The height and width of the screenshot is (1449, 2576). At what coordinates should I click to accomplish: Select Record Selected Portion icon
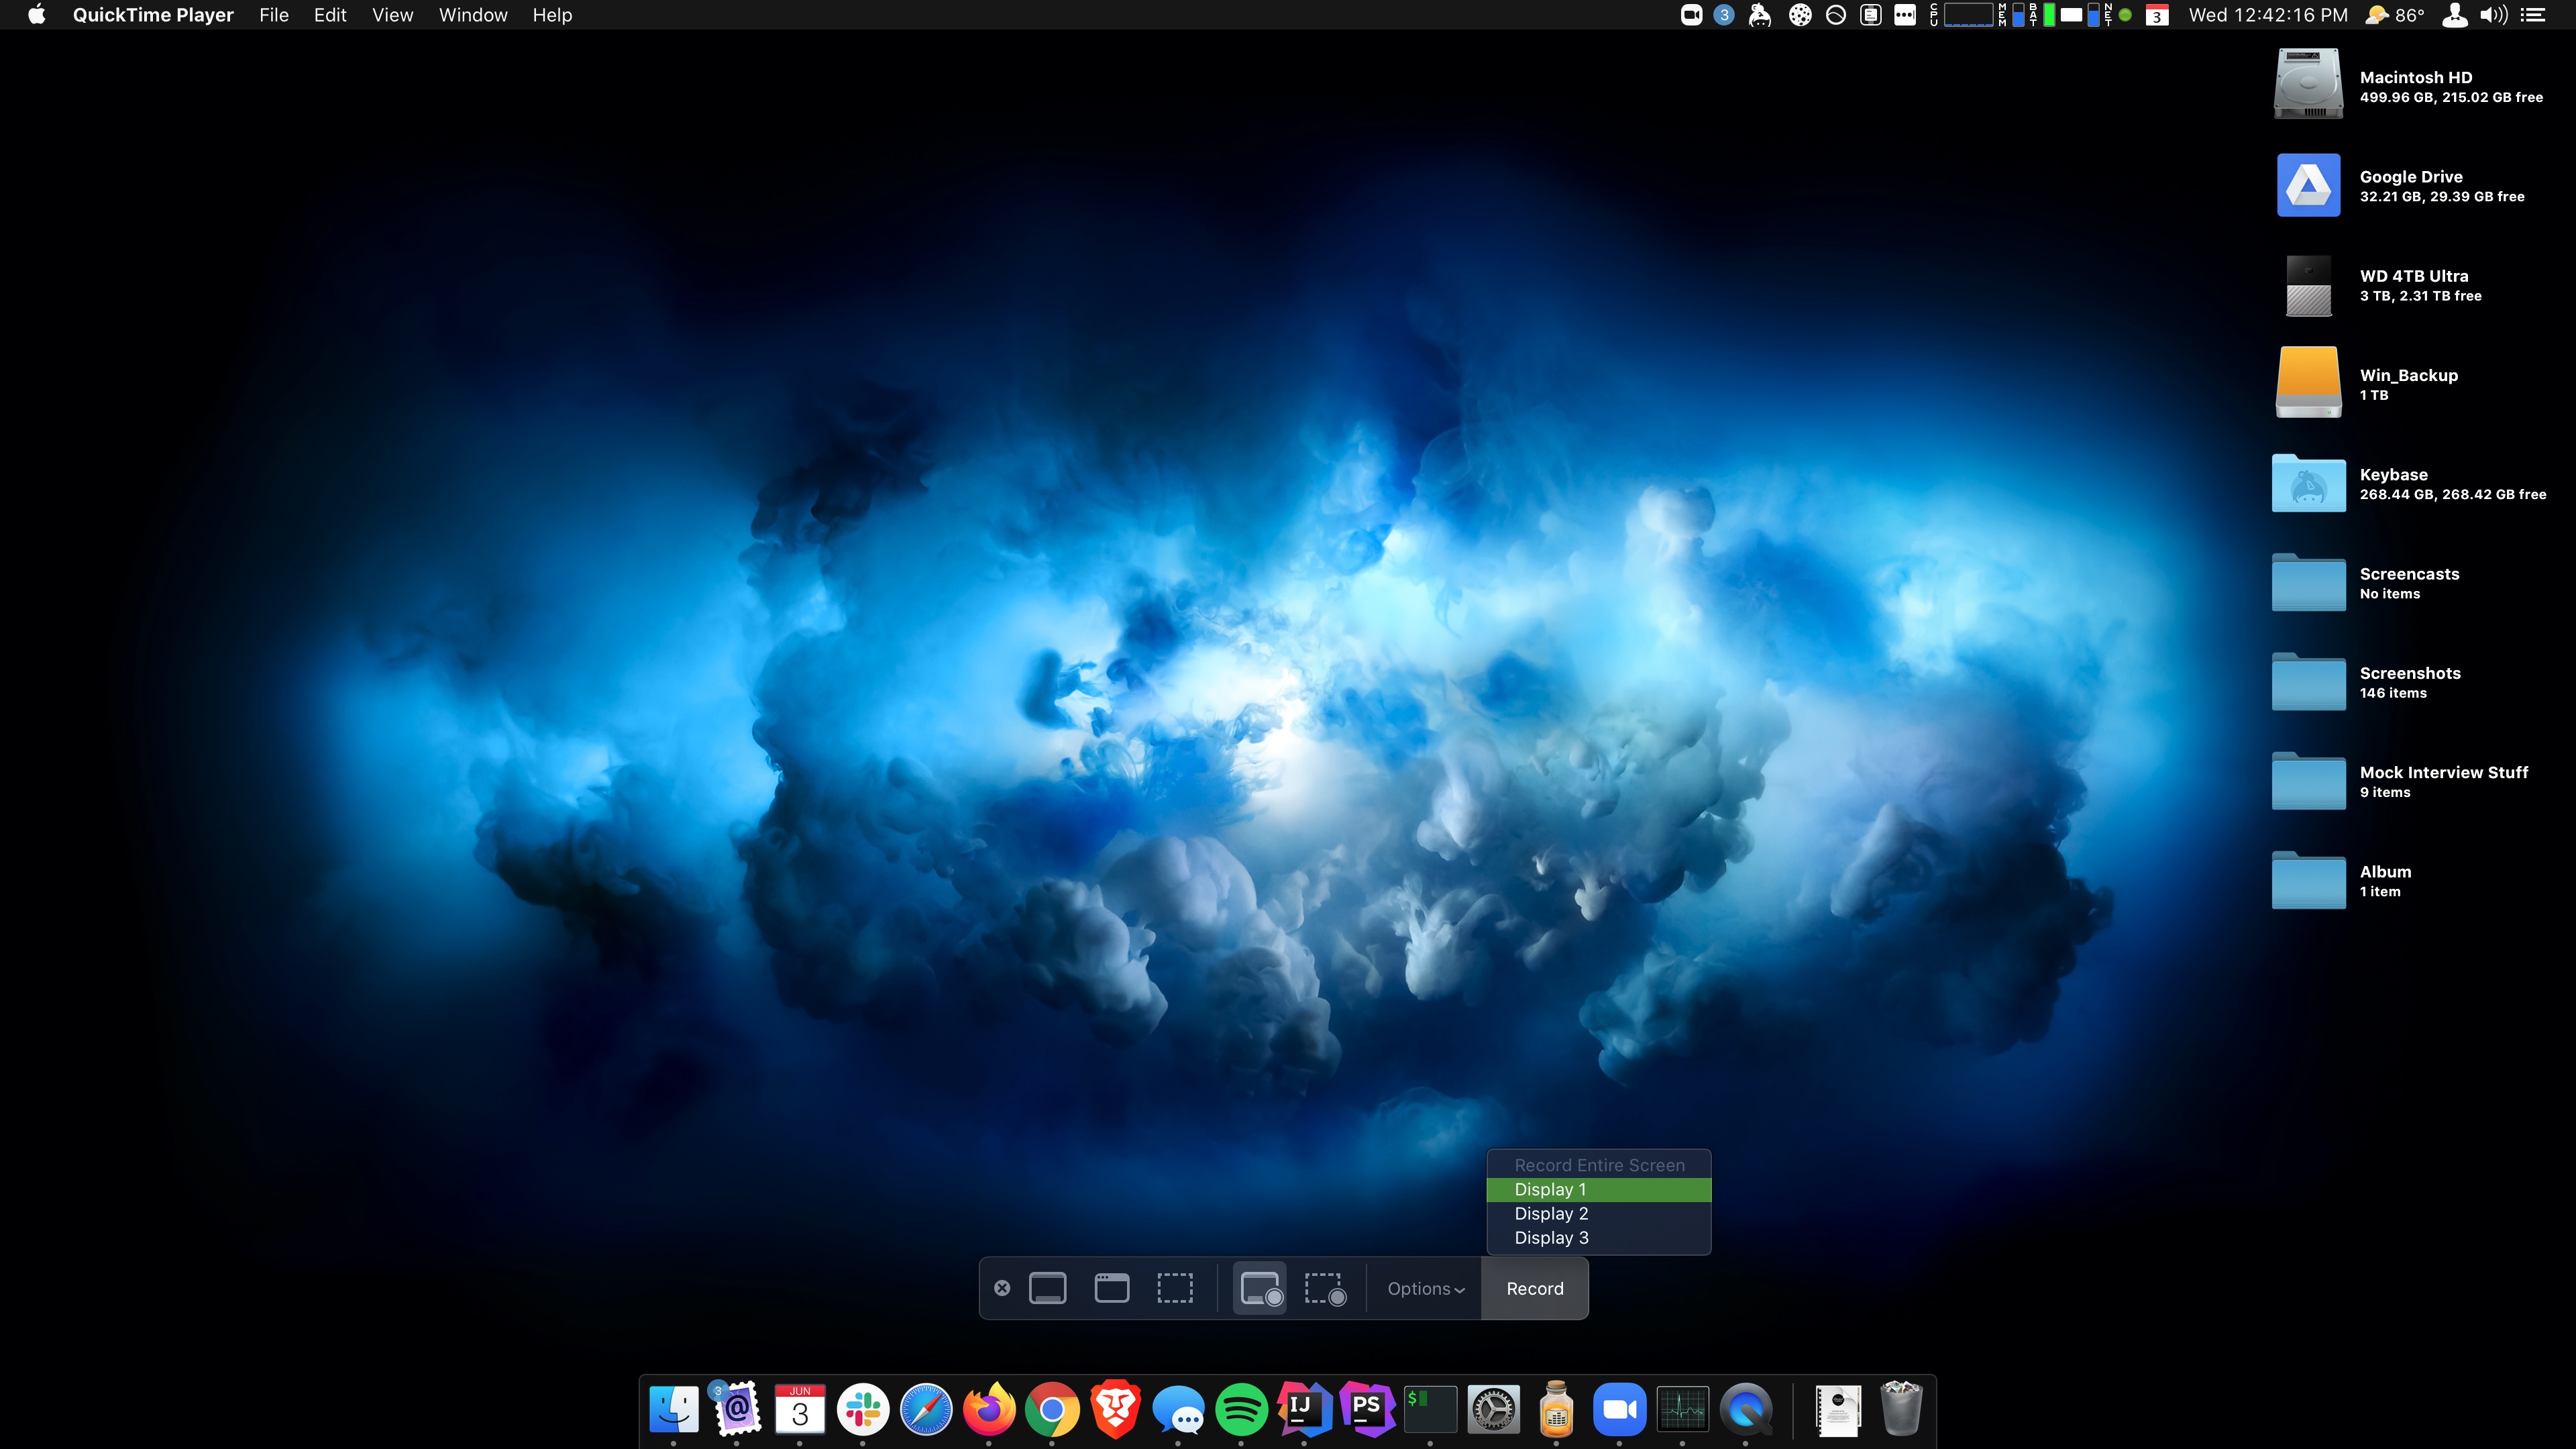(1325, 1288)
